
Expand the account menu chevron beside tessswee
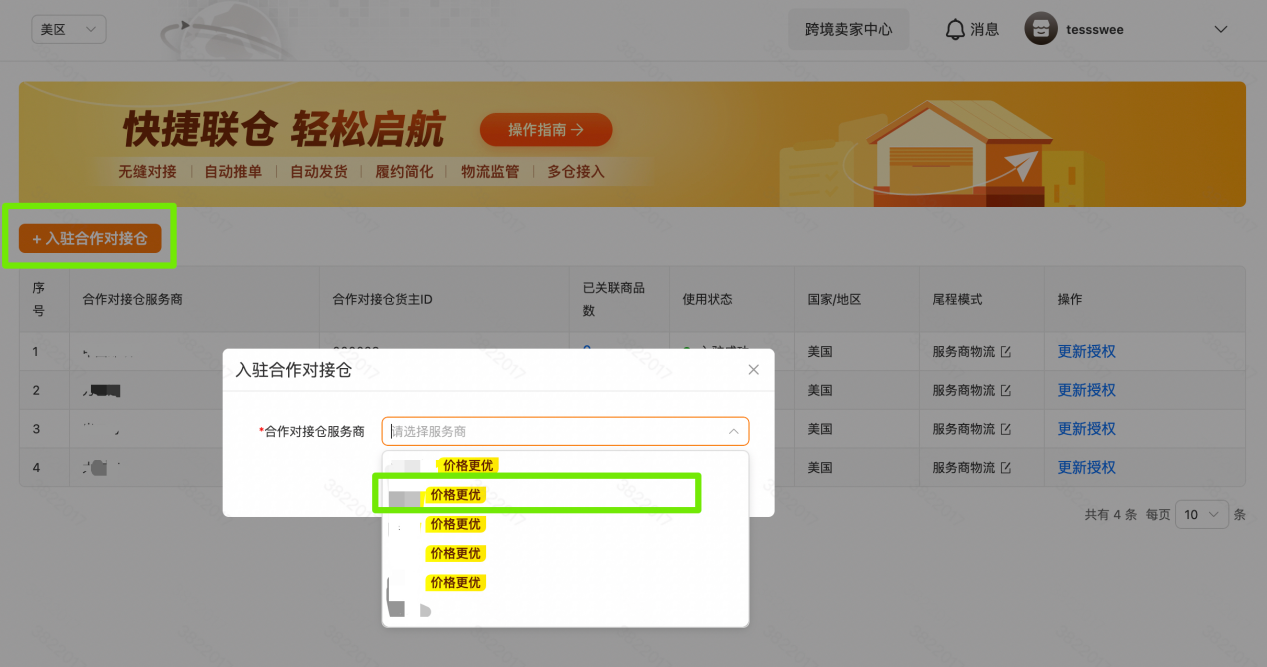(x=1220, y=29)
